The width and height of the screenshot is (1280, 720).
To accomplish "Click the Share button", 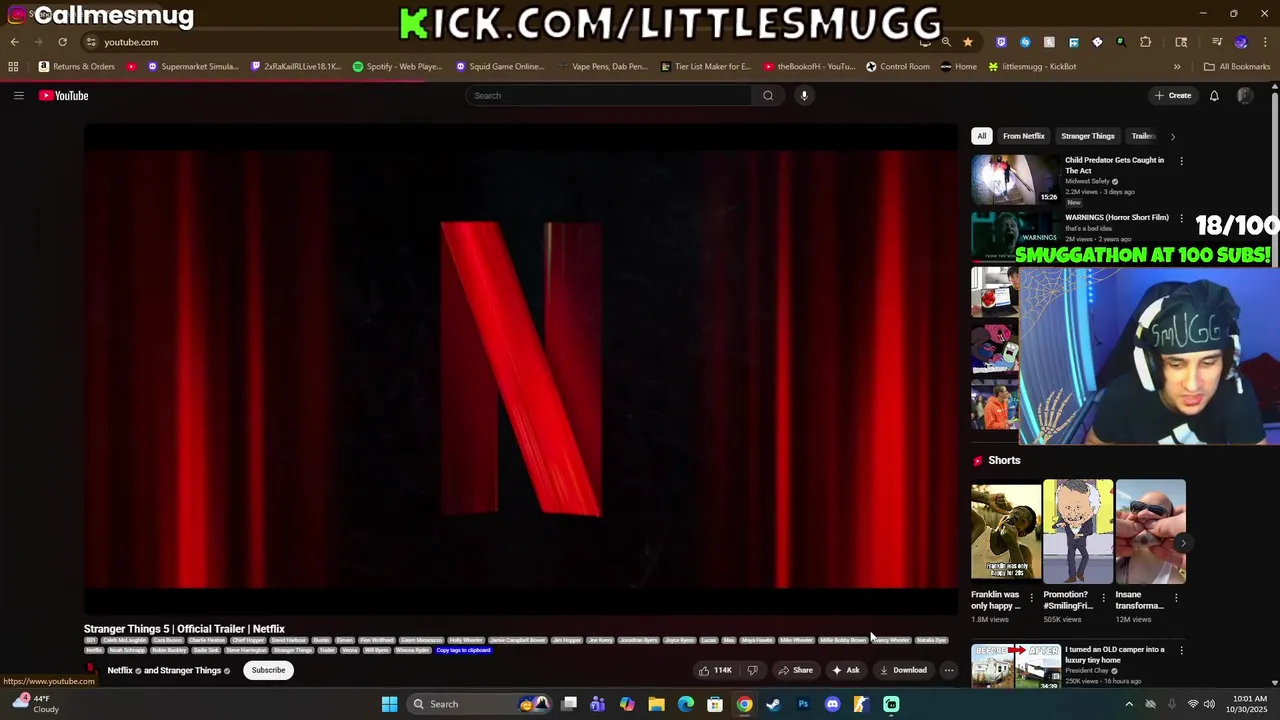I will pos(796,670).
